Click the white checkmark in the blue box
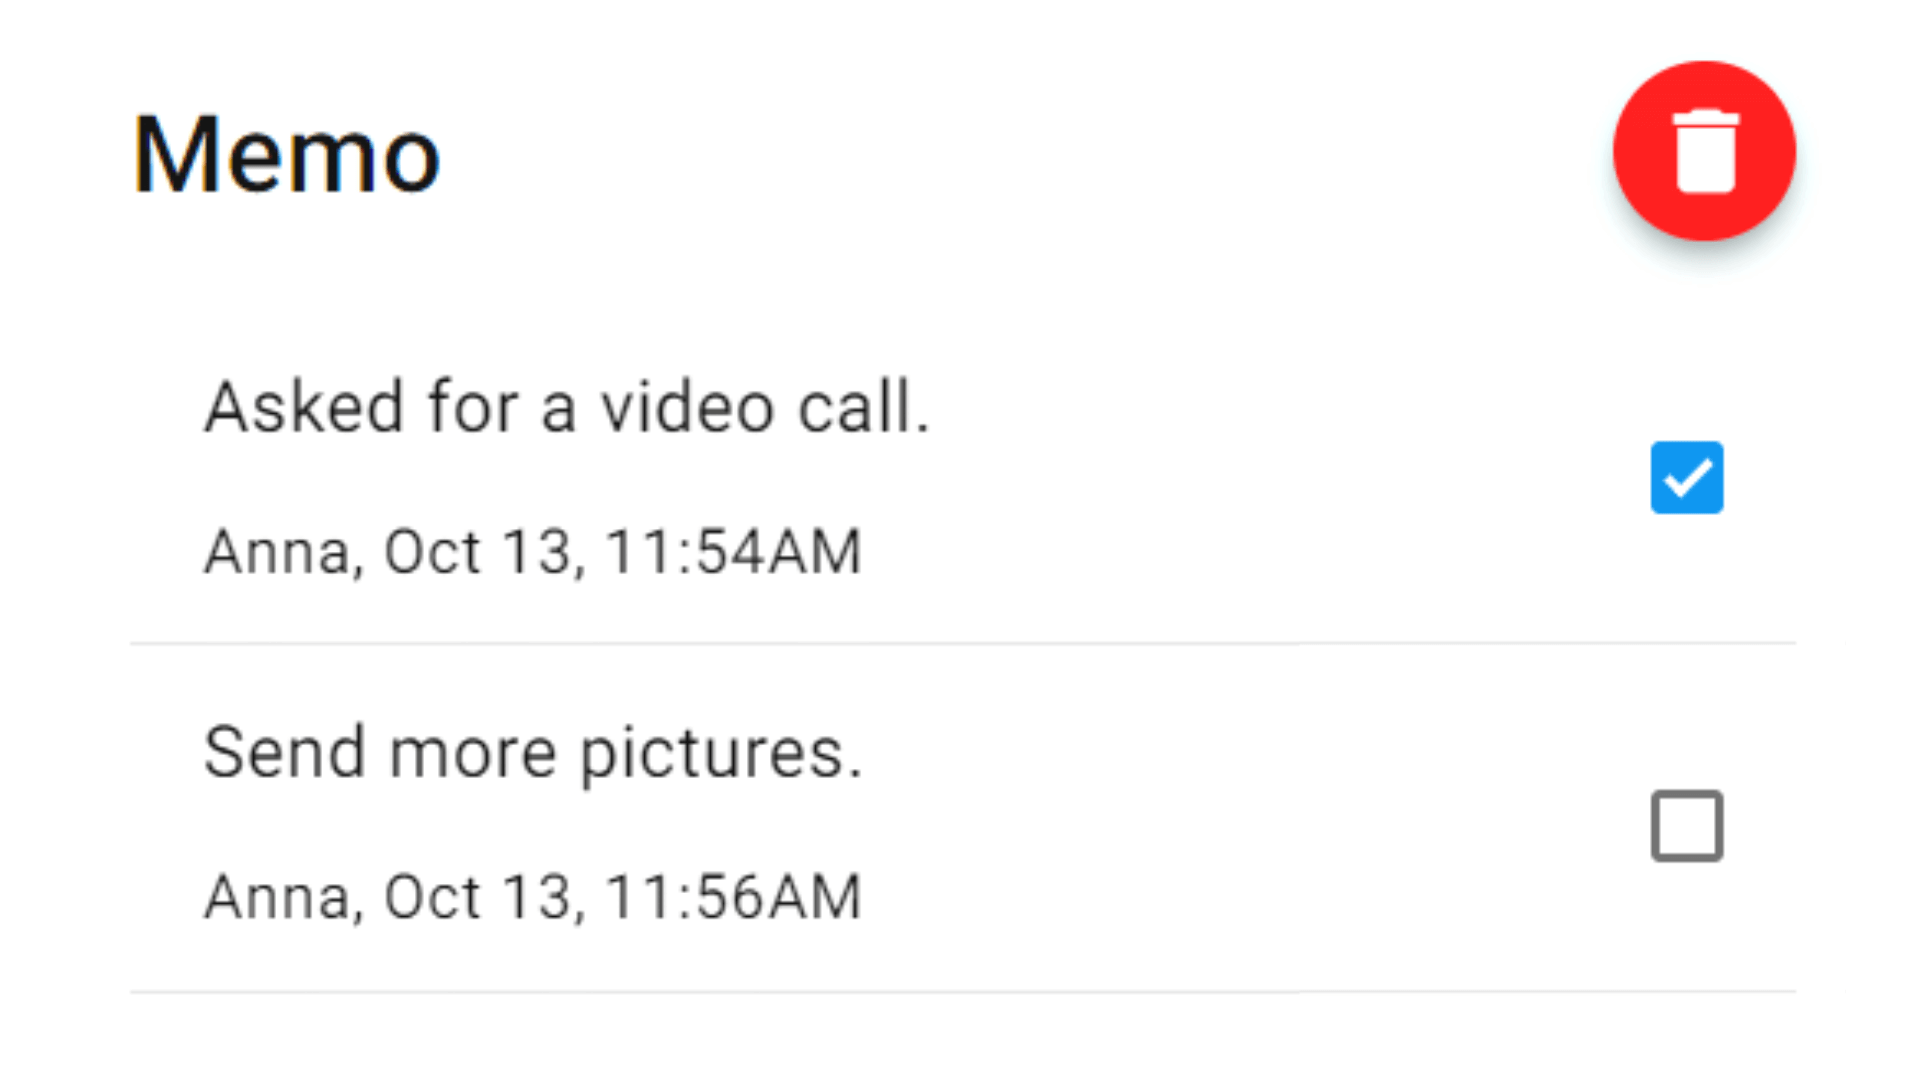This screenshot has height=1080, width=1920. [x=1686, y=478]
